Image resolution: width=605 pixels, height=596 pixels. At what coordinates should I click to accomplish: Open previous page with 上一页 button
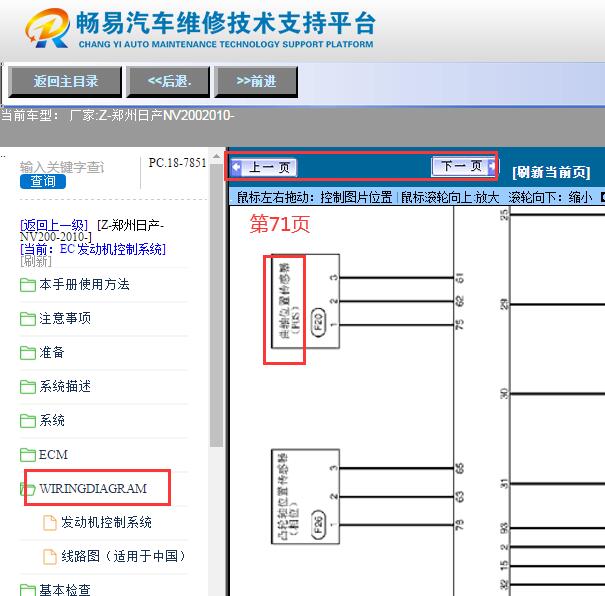click(x=264, y=168)
